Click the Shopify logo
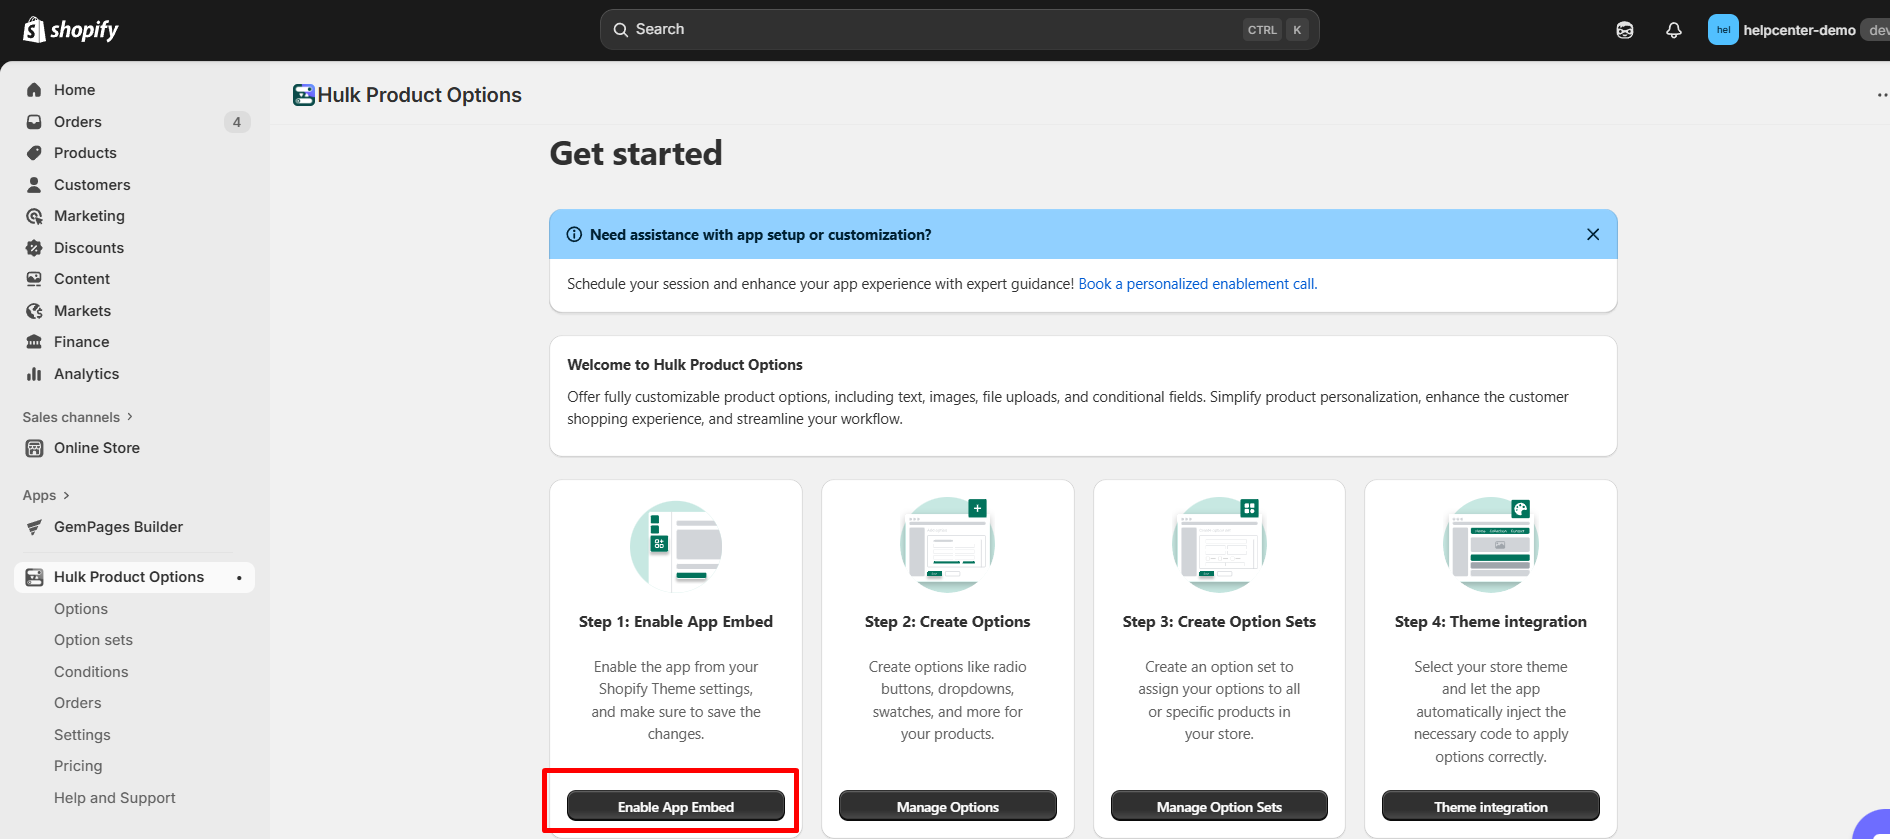This screenshot has width=1890, height=839. (x=70, y=30)
